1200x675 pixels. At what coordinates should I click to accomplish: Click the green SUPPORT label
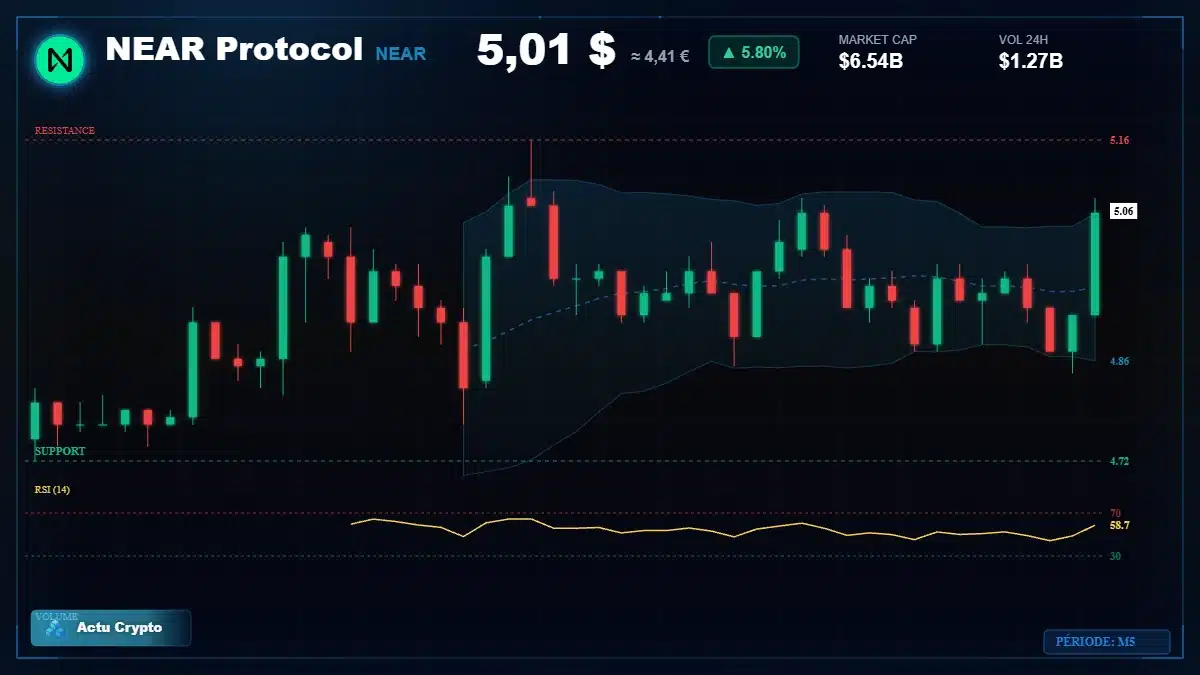coord(60,451)
